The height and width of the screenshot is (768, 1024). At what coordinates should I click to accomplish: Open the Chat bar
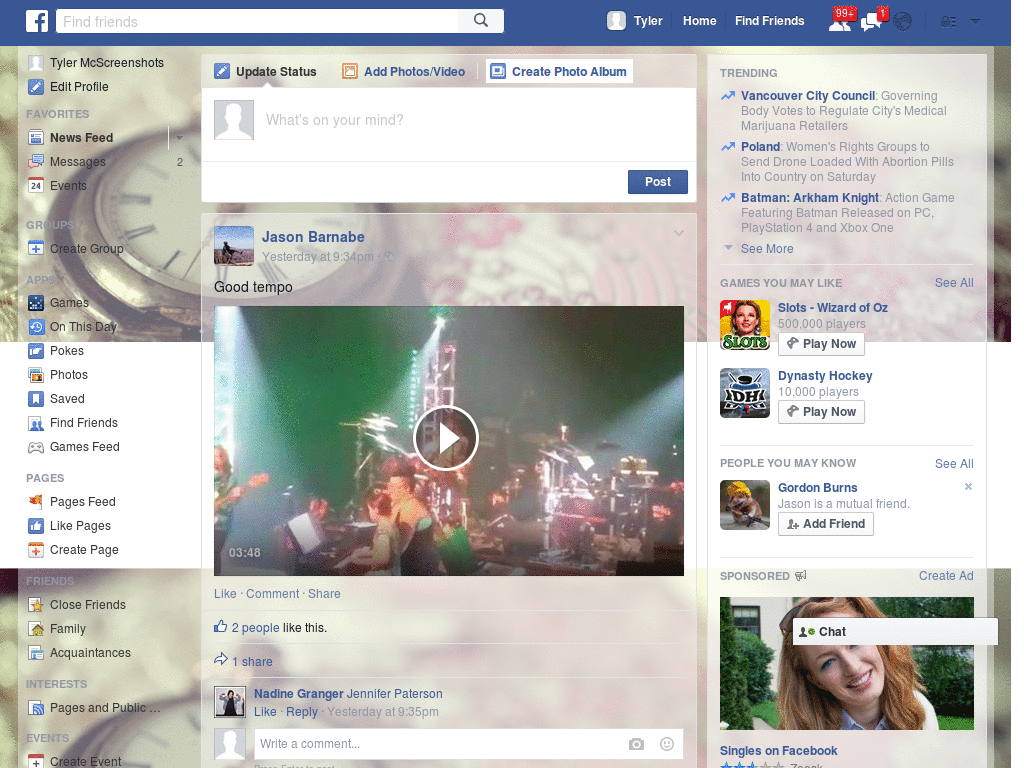point(895,632)
